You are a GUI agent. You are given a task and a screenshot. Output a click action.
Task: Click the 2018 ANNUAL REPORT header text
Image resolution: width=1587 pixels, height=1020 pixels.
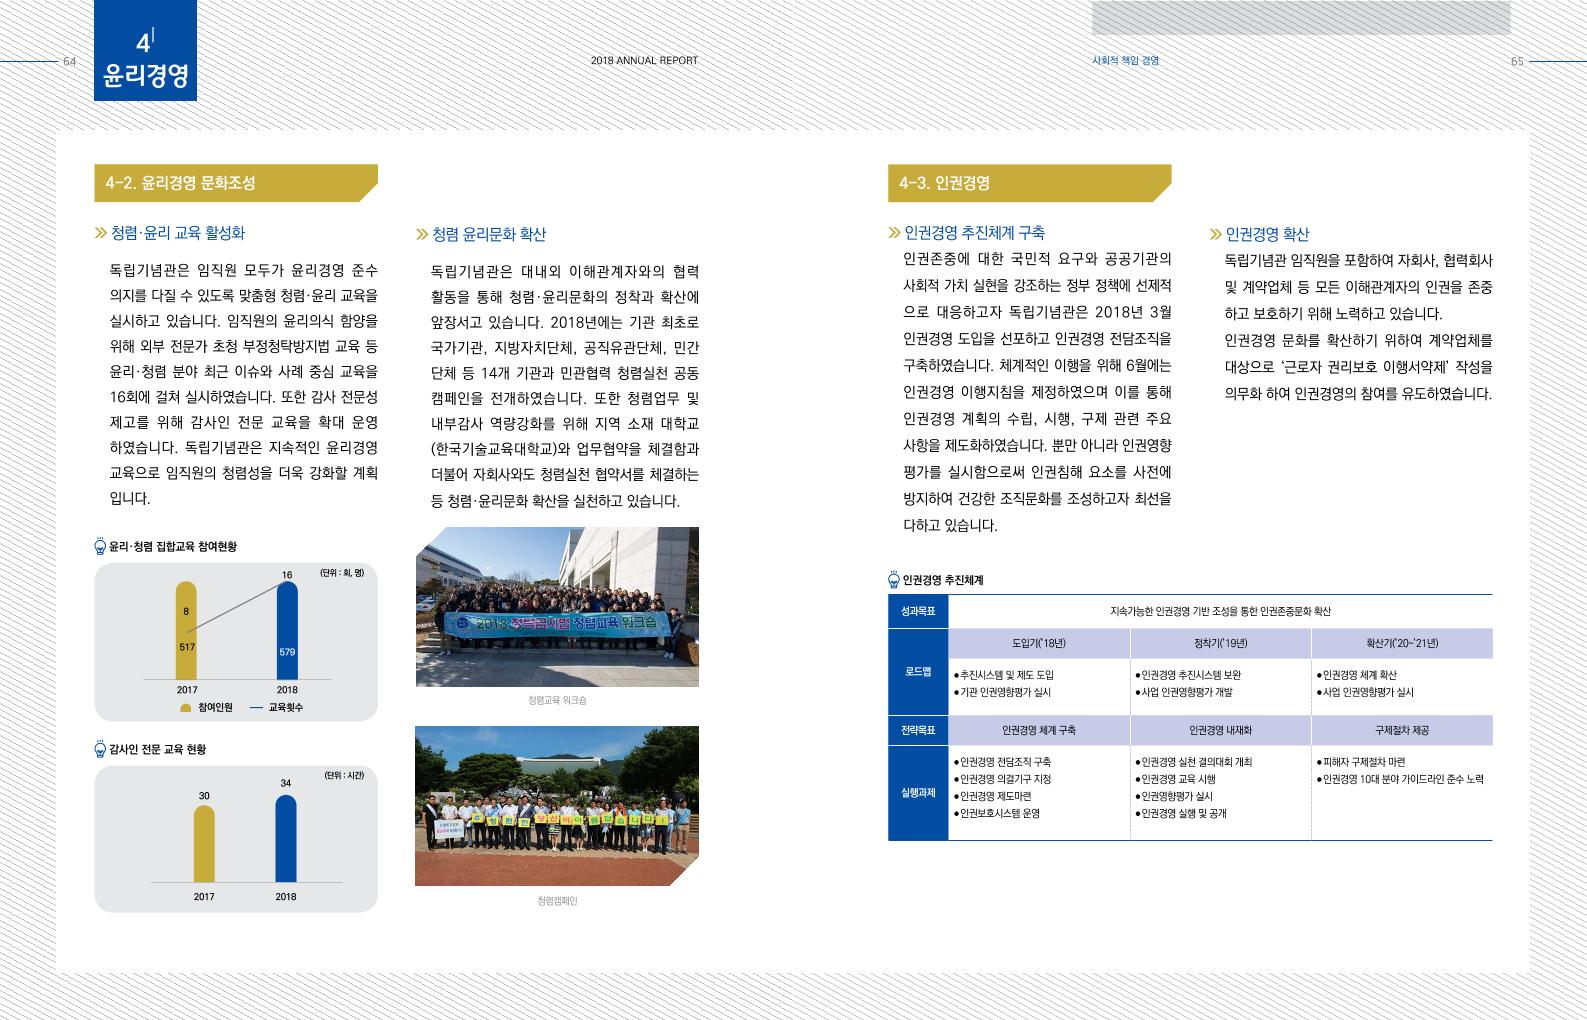(644, 60)
